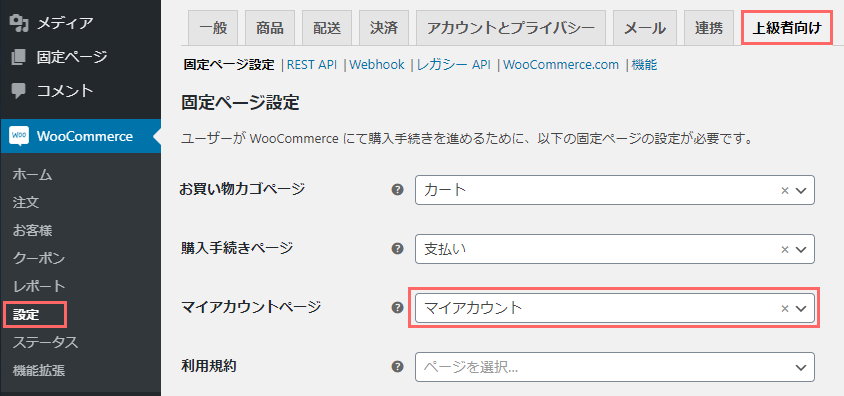Switch to the 商品 tab
844x396 pixels.
click(x=270, y=29)
